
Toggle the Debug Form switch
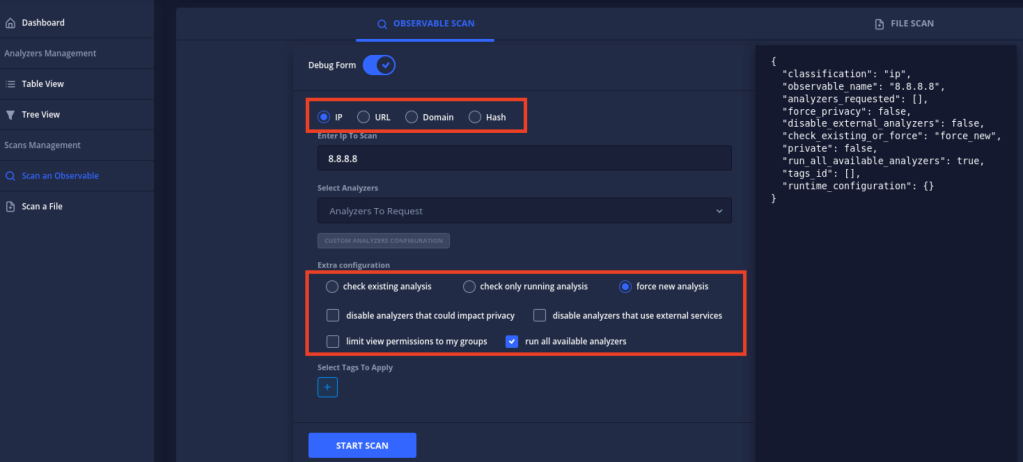pos(380,66)
